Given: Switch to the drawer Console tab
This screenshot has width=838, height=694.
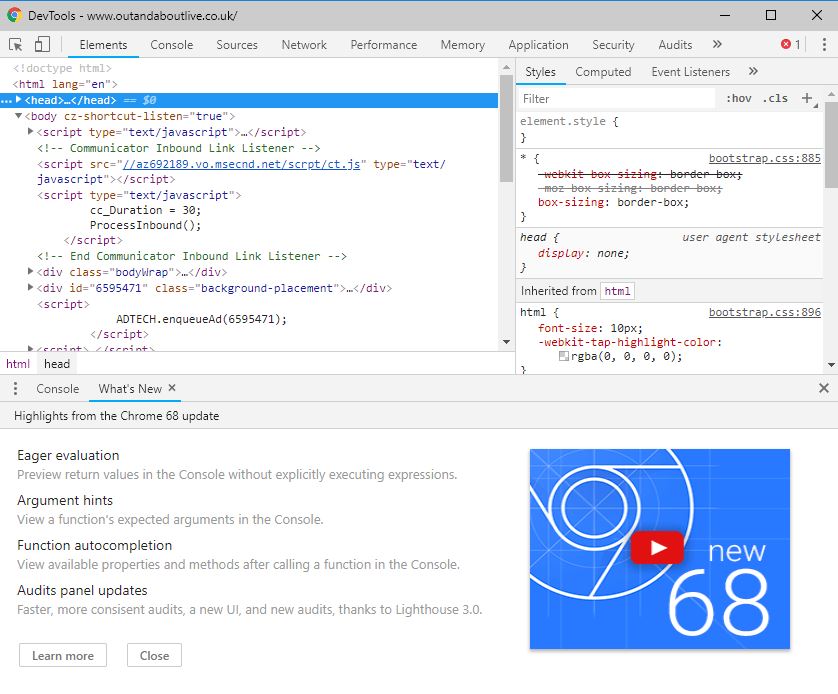Looking at the screenshot, I should point(58,389).
